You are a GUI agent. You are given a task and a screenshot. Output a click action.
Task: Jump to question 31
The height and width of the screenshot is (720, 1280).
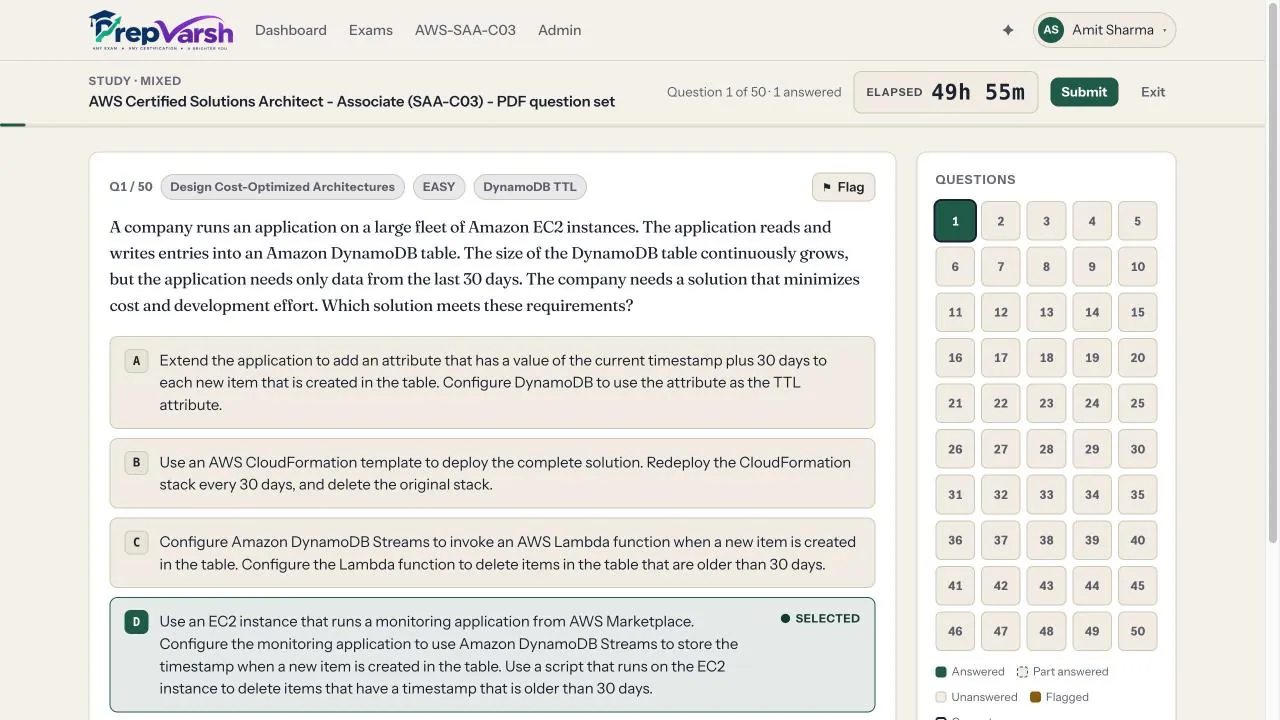pyautogui.click(x=955, y=494)
